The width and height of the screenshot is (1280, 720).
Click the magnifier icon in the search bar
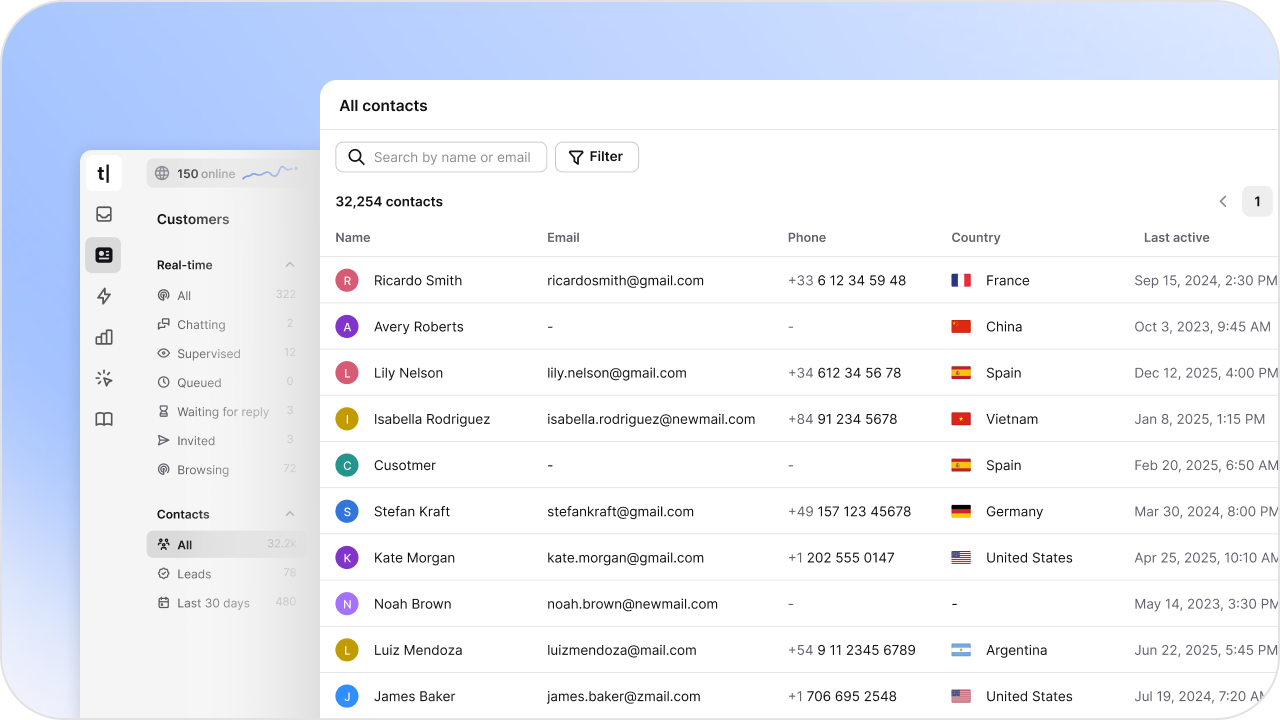356,157
